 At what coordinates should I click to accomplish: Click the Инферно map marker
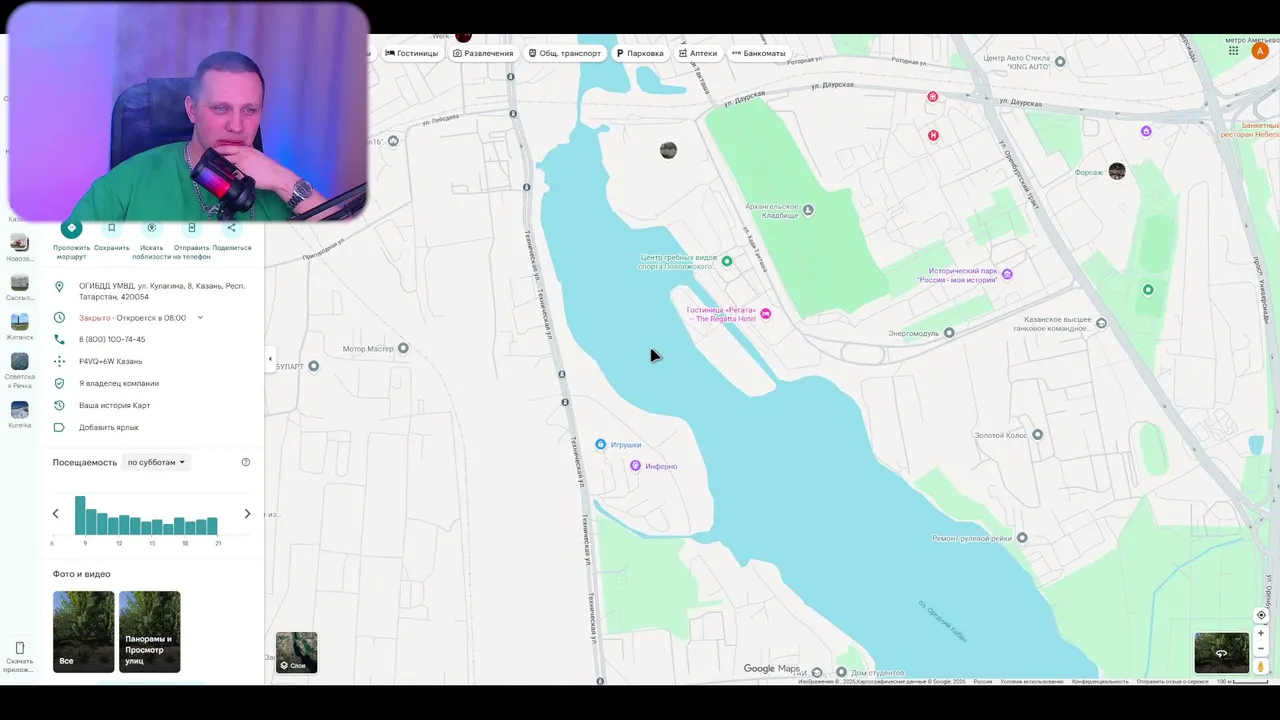pos(635,466)
